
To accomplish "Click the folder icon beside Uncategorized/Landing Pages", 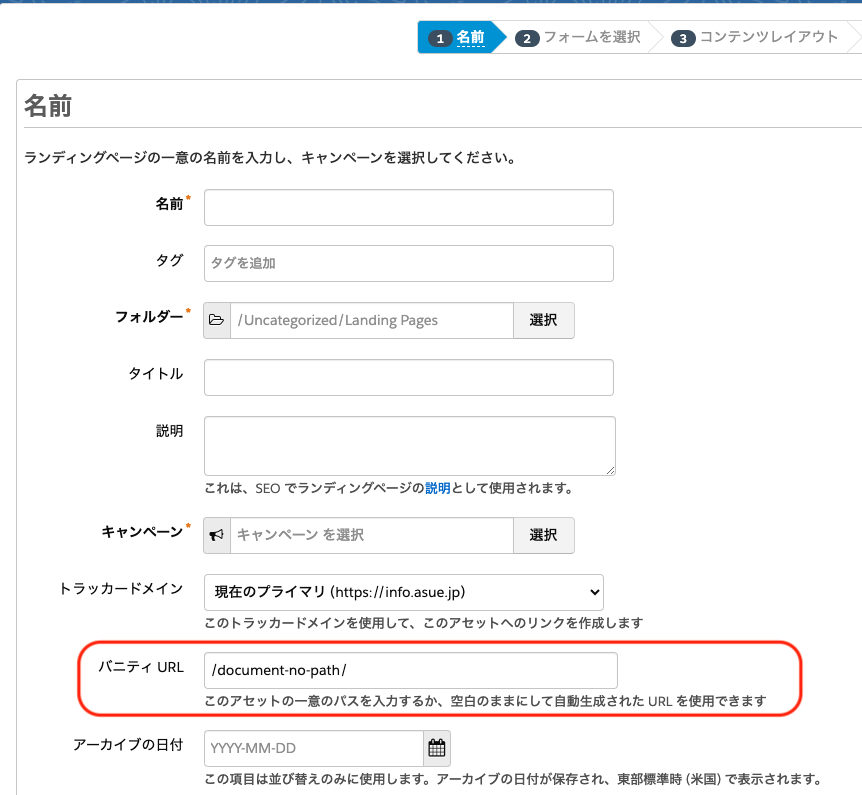I will [x=217, y=320].
